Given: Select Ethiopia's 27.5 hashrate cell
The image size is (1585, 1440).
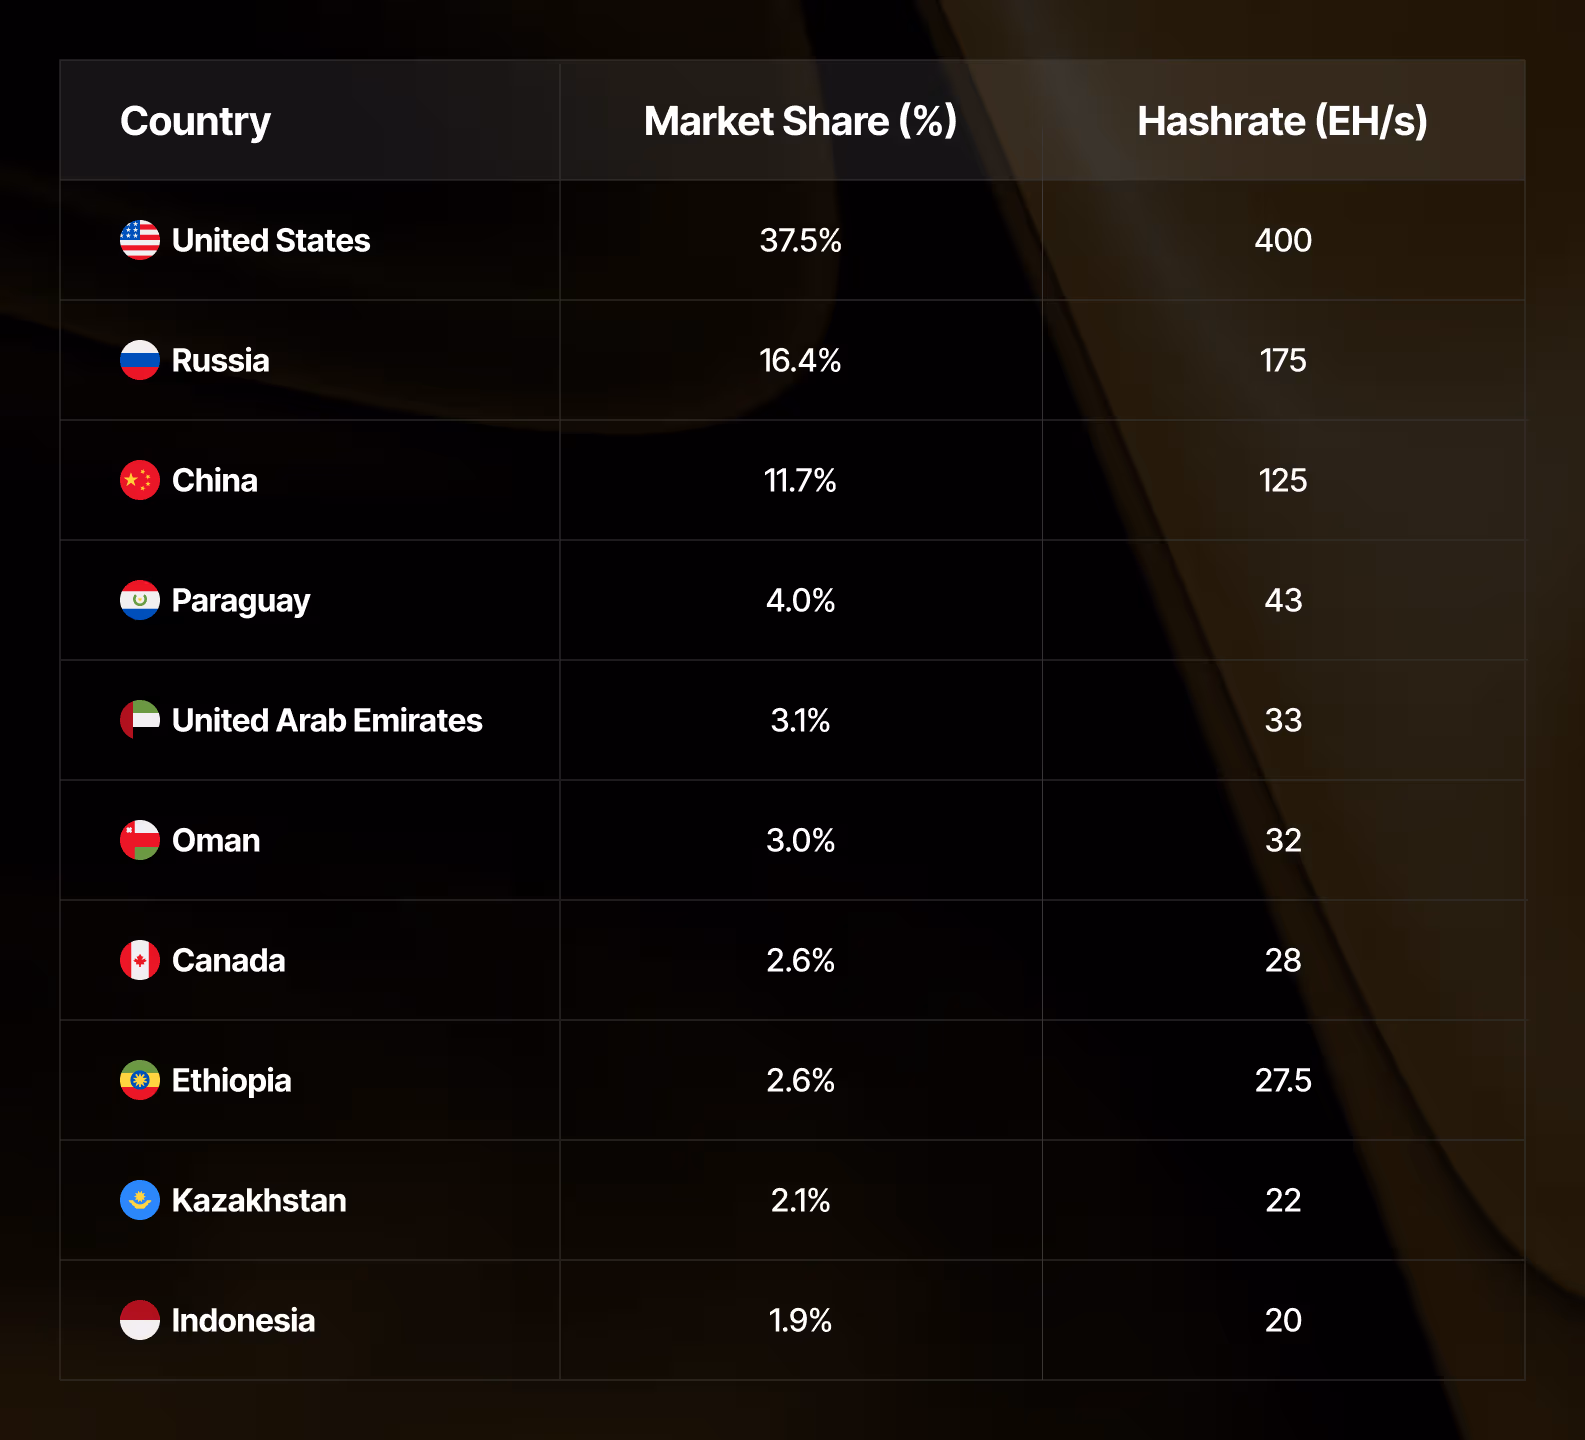Looking at the screenshot, I should 1283,1080.
